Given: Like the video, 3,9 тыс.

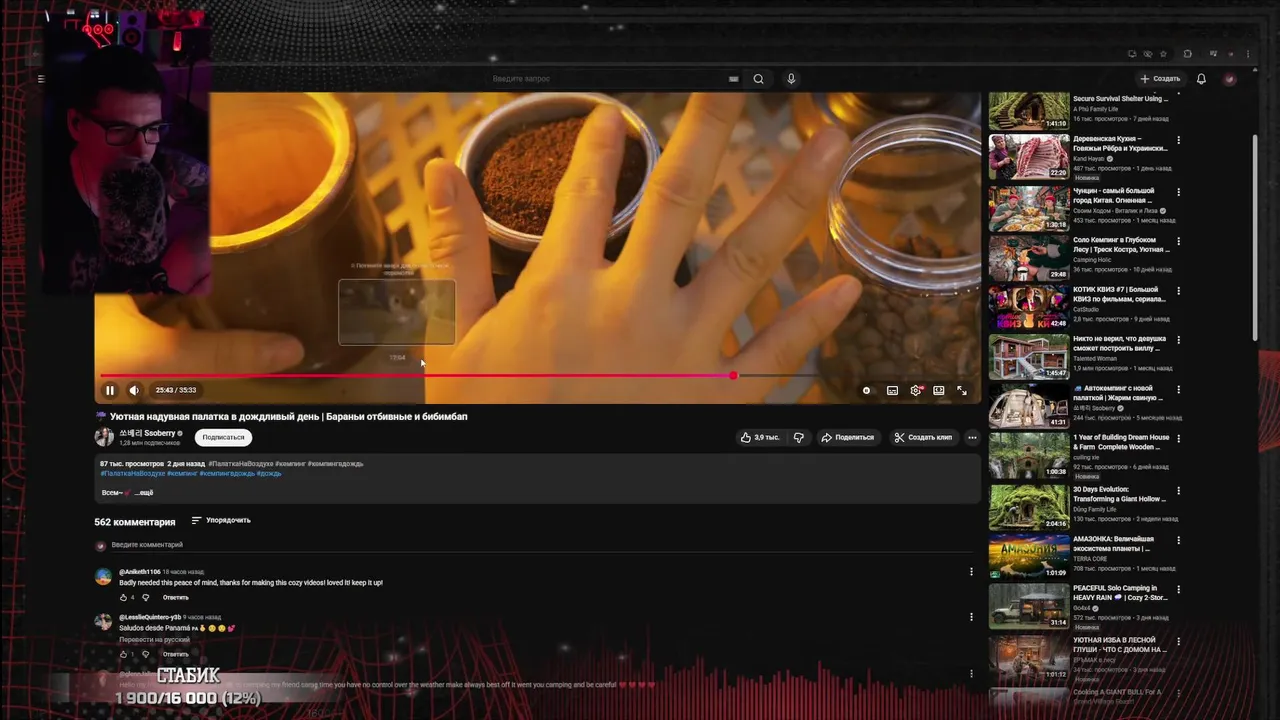Looking at the screenshot, I should 760,437.
